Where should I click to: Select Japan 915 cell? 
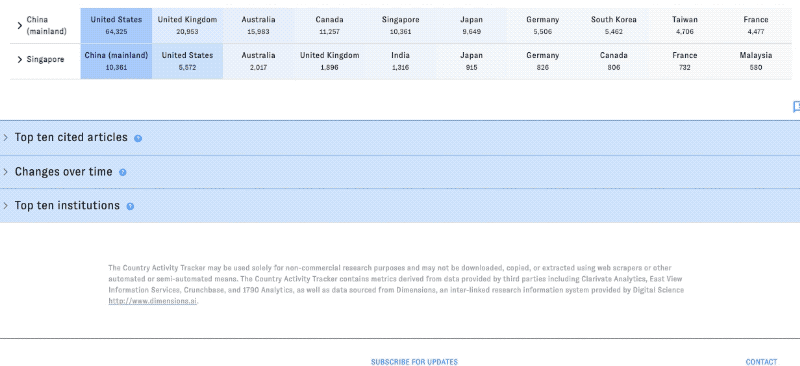[x=471, y=61]
